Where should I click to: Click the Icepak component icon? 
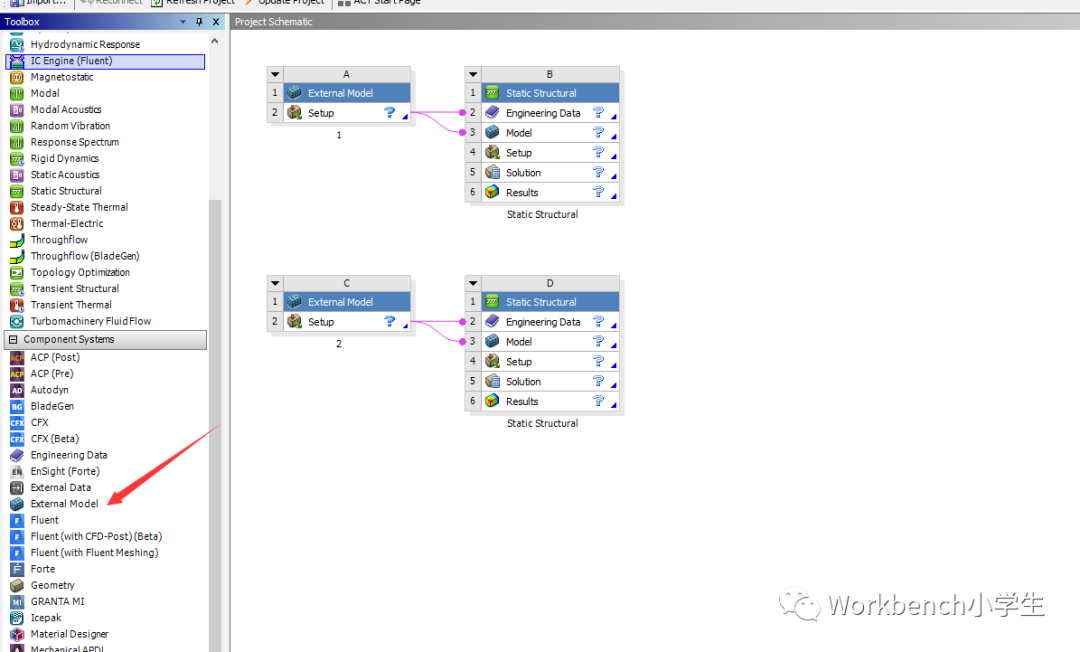pos(17,618)
